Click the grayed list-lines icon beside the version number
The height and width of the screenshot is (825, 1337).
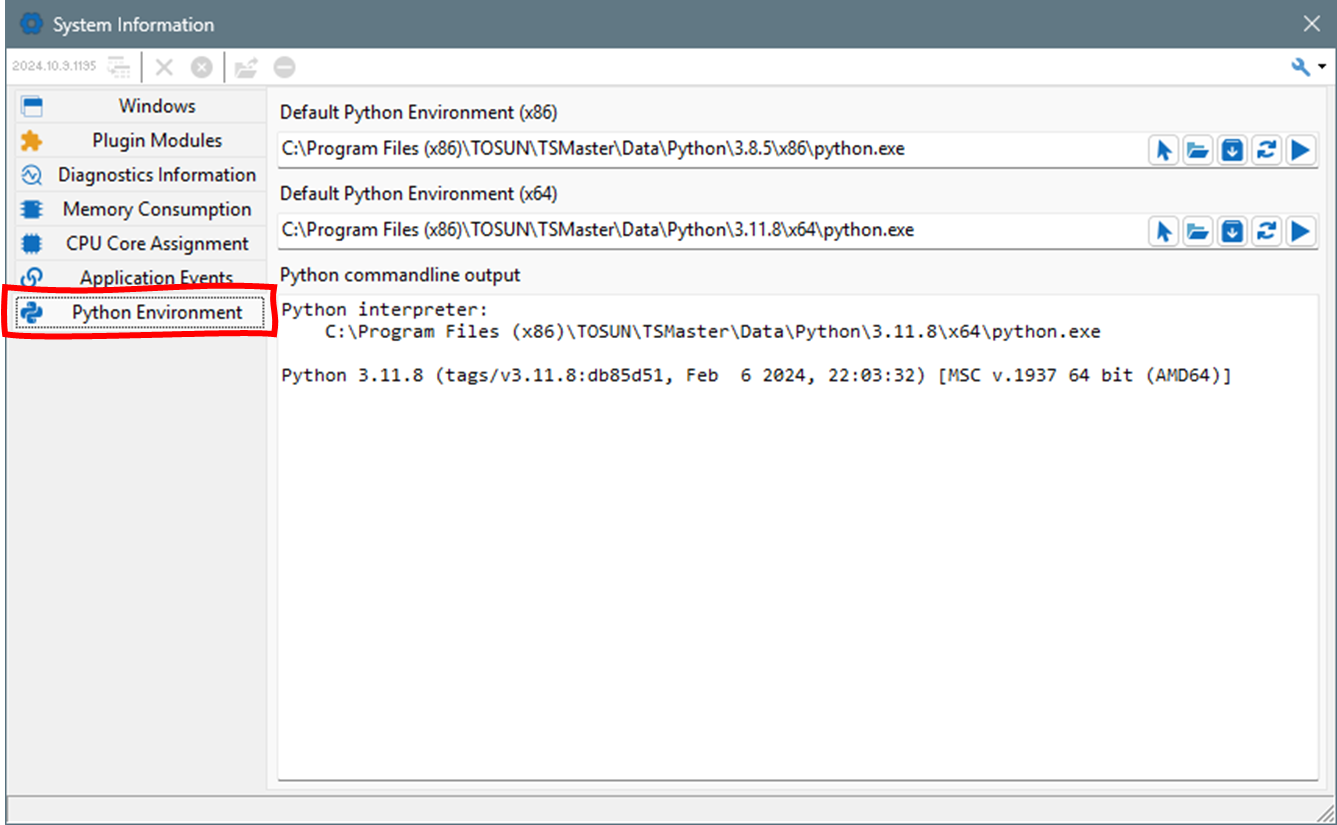pos(119,67)
